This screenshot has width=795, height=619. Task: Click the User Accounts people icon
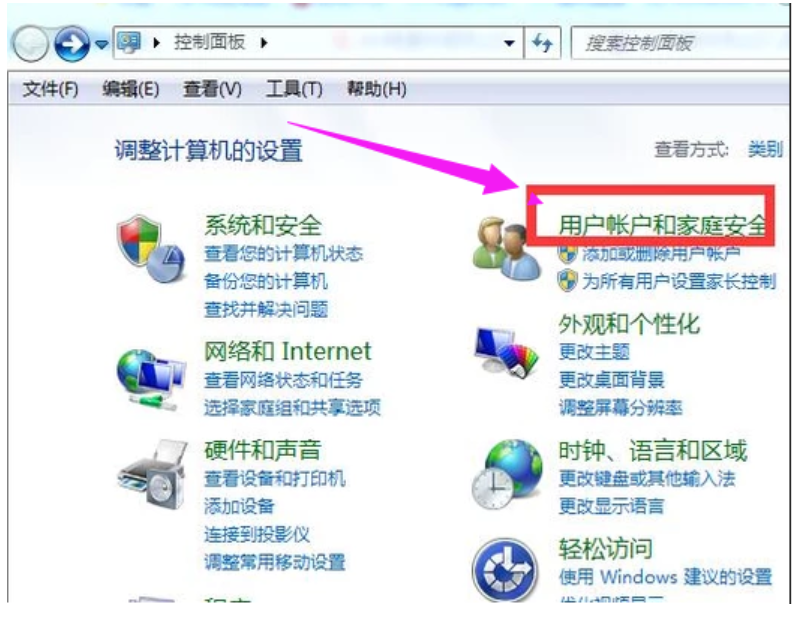tap(505, 248)
